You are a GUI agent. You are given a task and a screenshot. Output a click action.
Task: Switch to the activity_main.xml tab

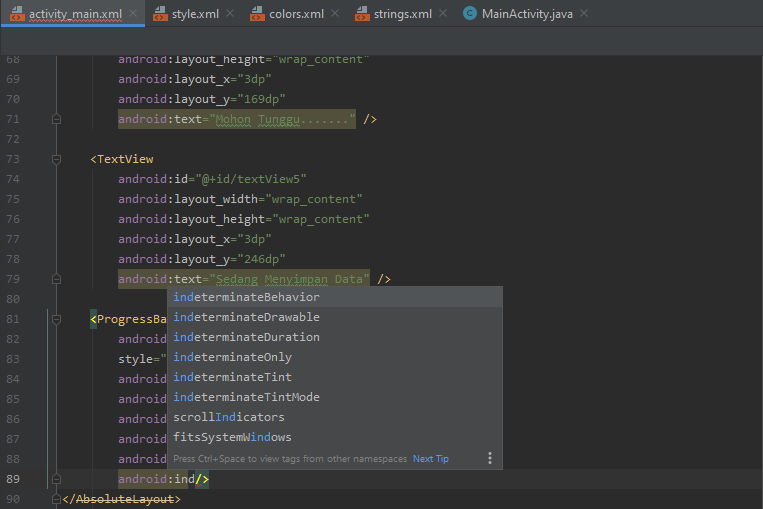click(75, 14)
